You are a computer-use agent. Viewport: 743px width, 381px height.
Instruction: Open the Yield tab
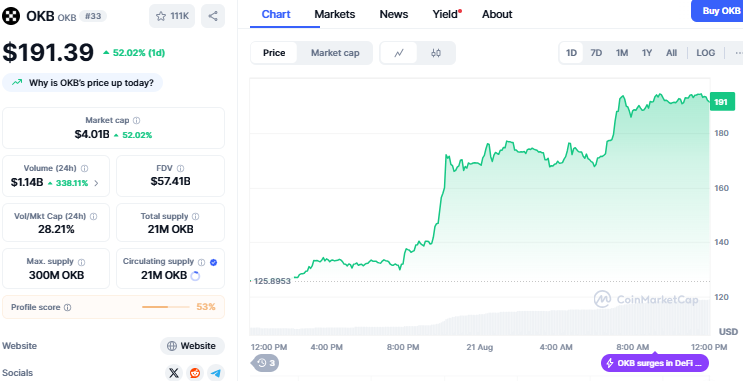(446, 14)
